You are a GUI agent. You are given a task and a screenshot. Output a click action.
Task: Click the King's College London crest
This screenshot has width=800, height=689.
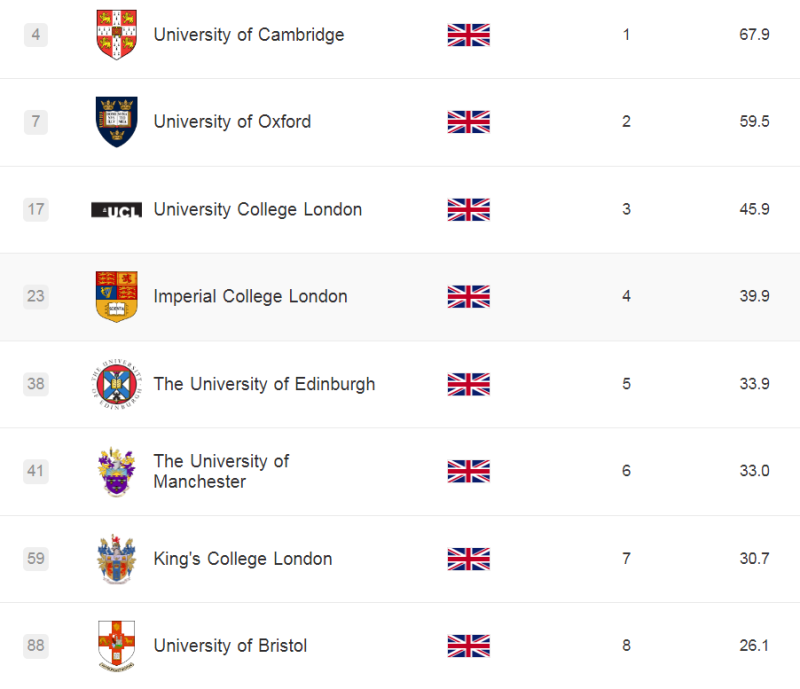tap(116, 559)
